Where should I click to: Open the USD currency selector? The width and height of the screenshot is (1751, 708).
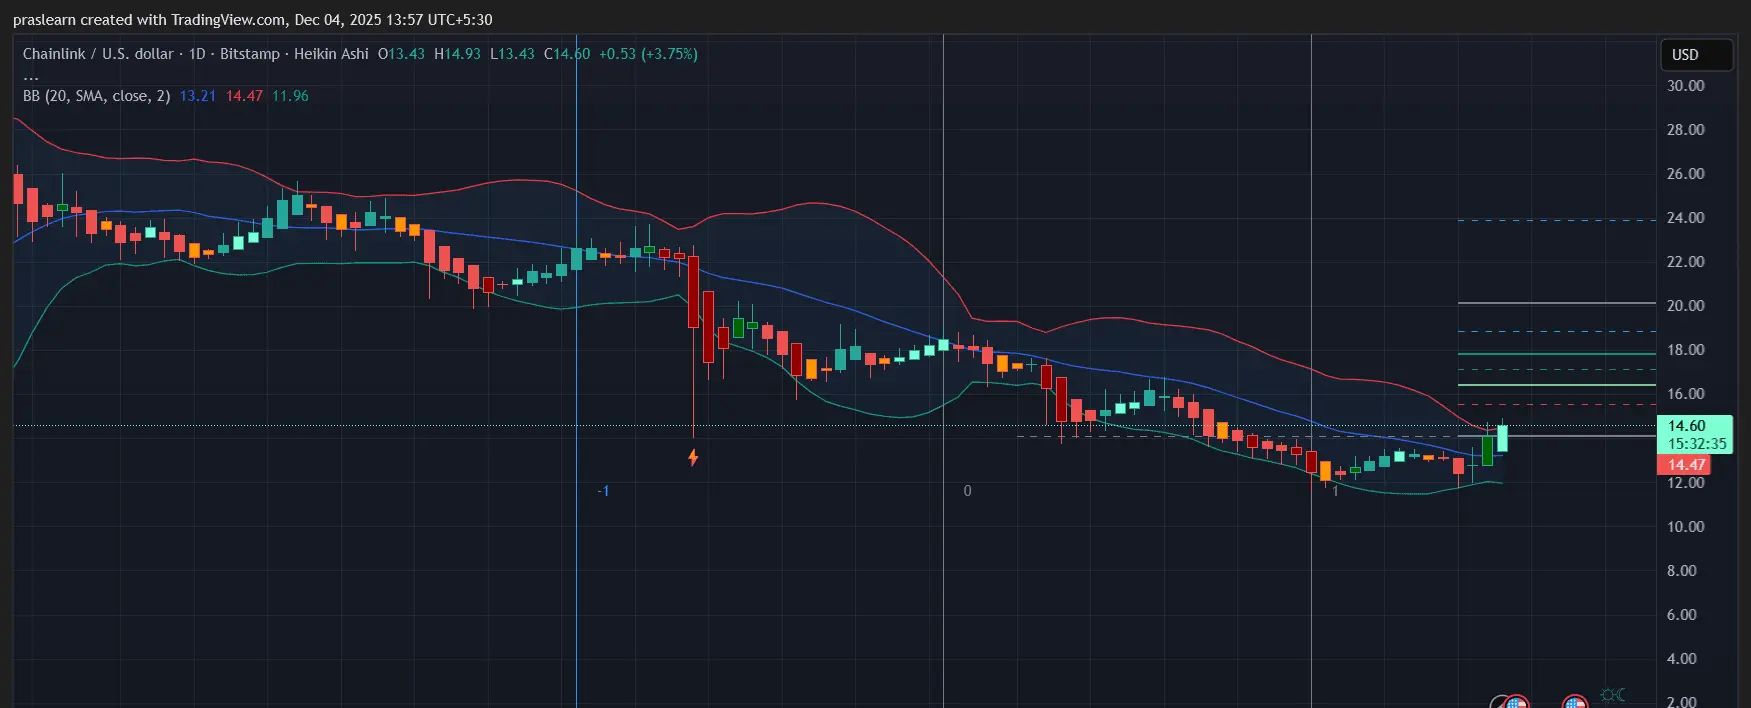tap(1695, 55)
